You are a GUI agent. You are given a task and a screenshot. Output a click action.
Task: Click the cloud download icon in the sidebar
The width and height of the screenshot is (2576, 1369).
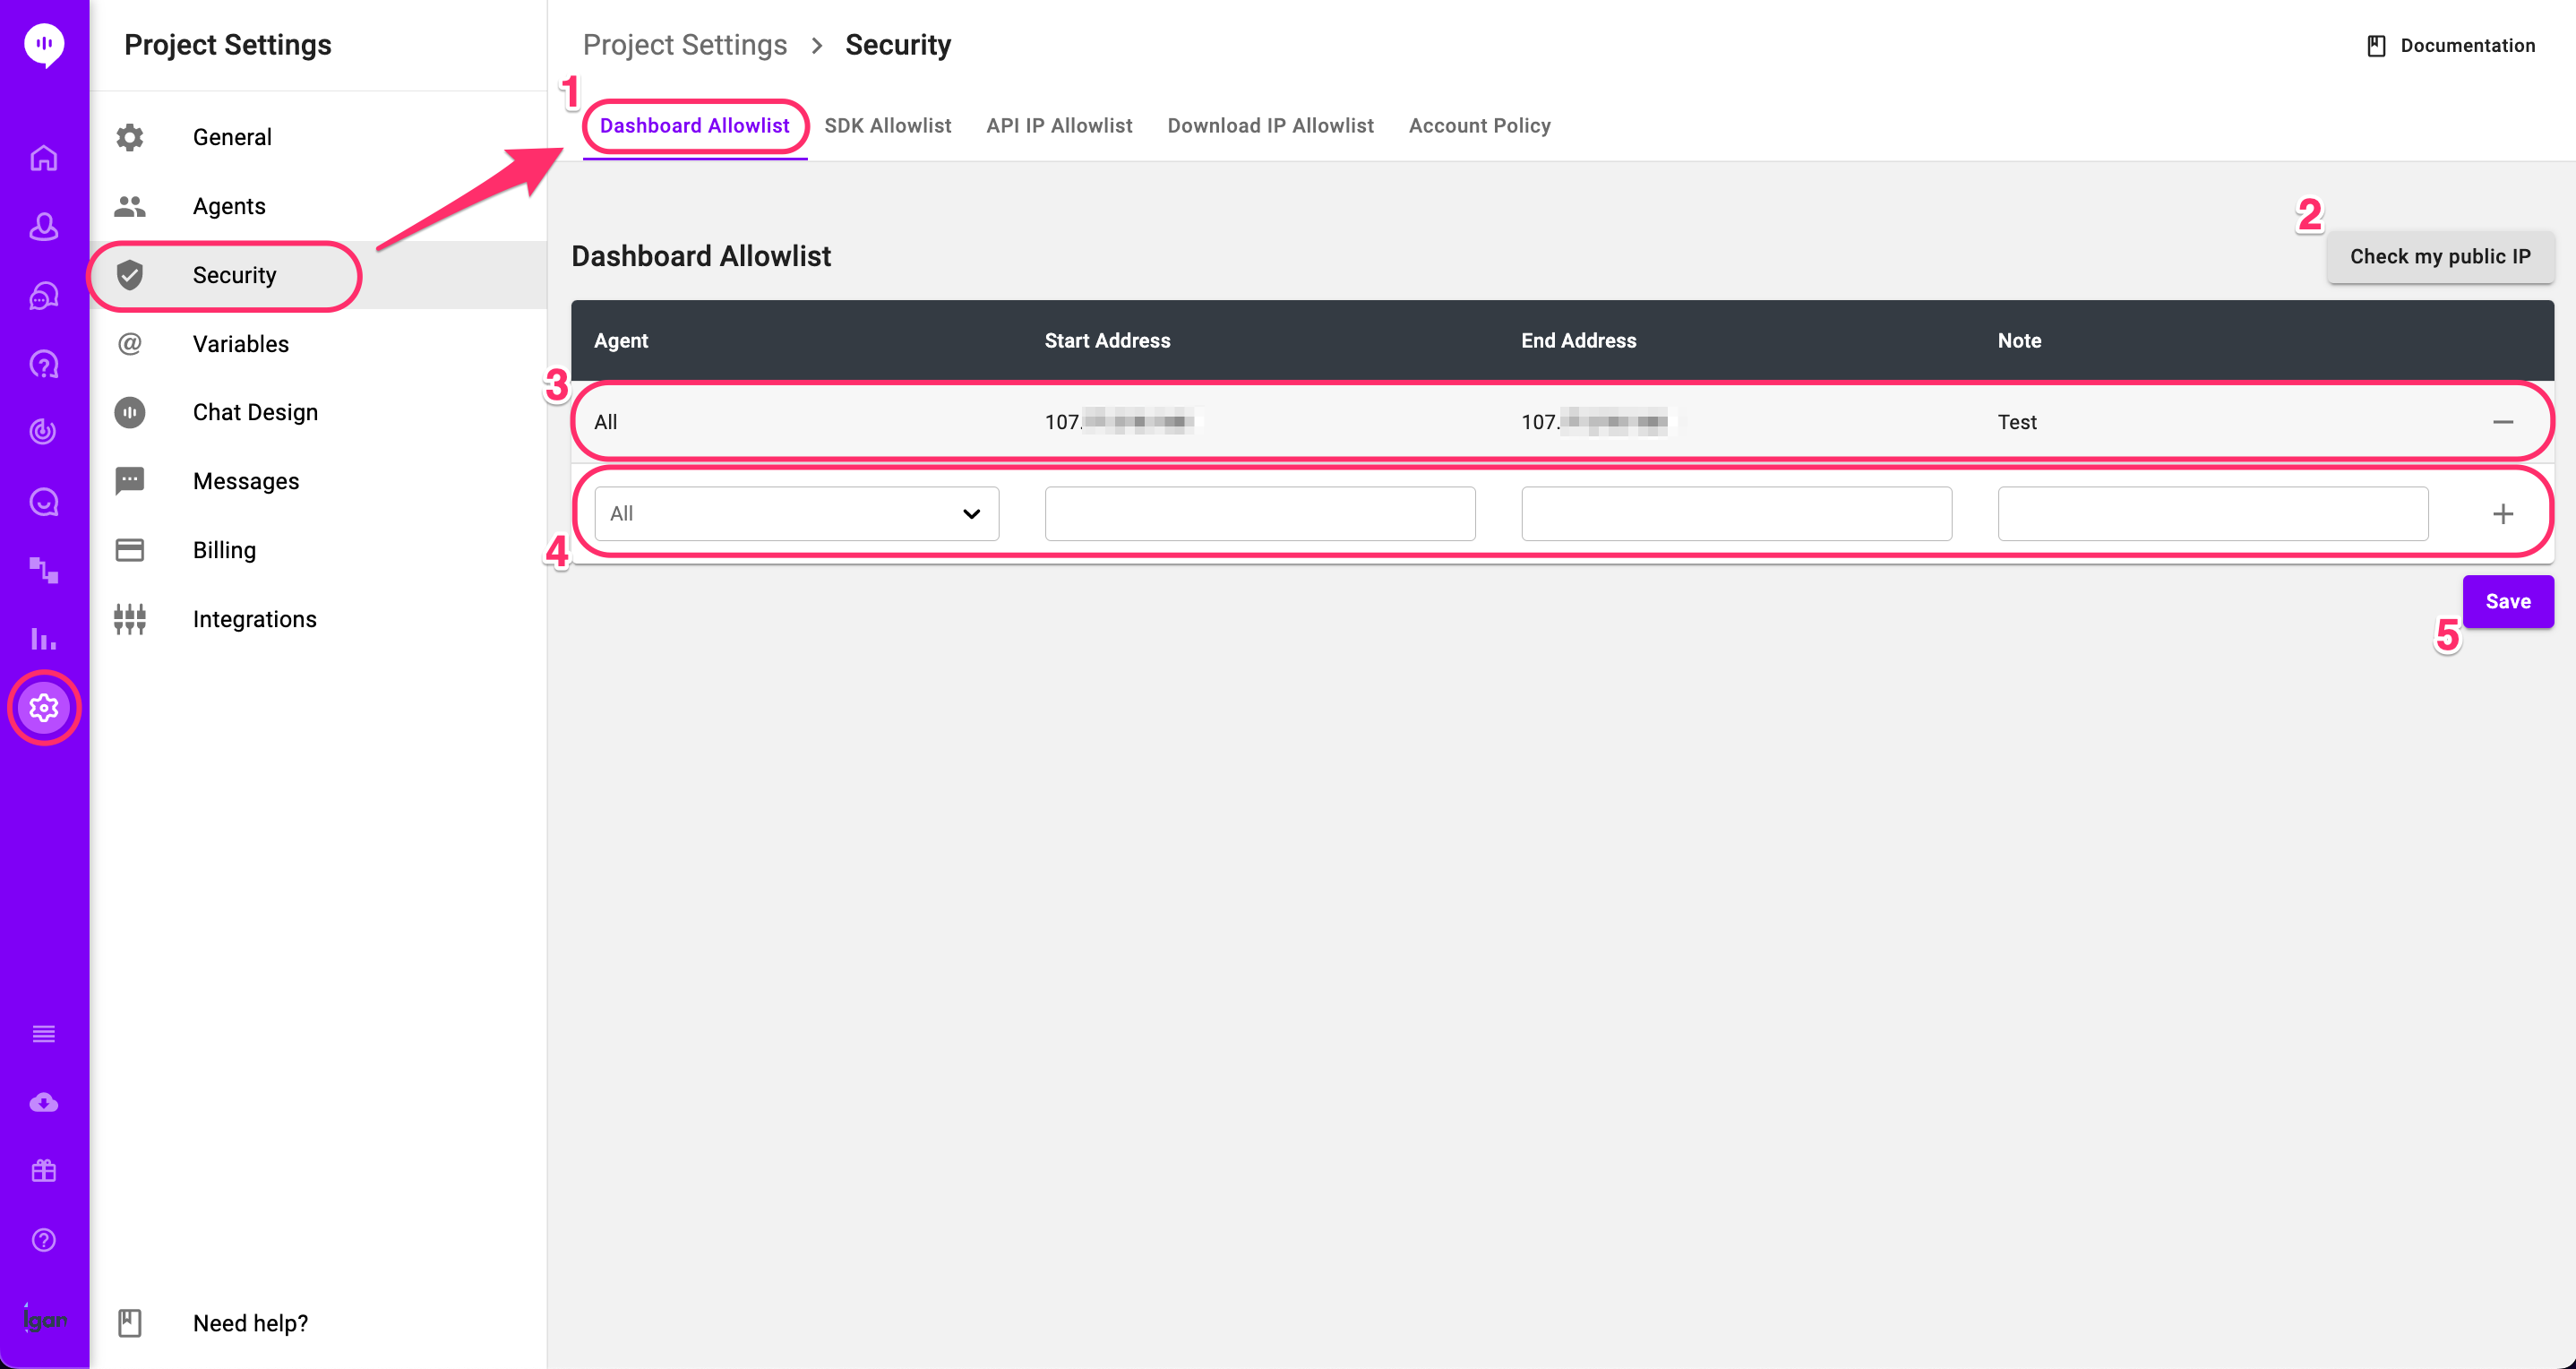click(x=44, y=1102)
